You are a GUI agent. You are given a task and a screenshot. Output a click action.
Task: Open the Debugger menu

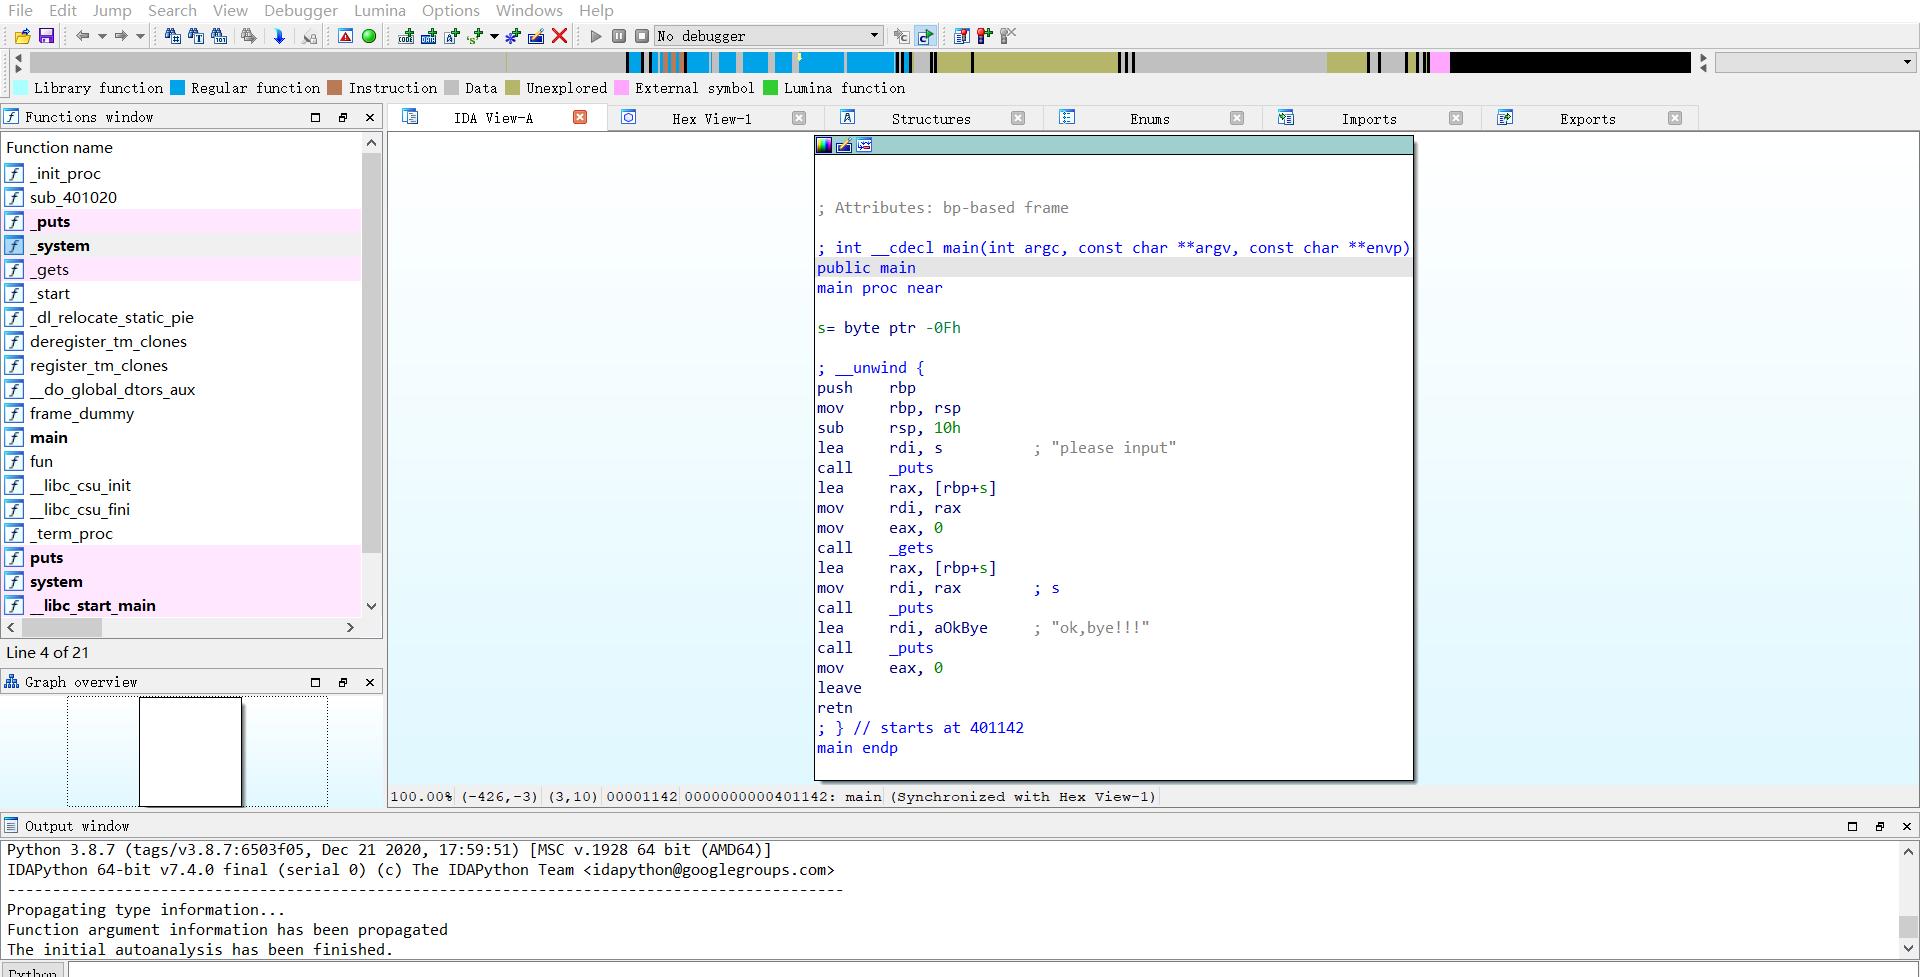(x=301, y=10)
